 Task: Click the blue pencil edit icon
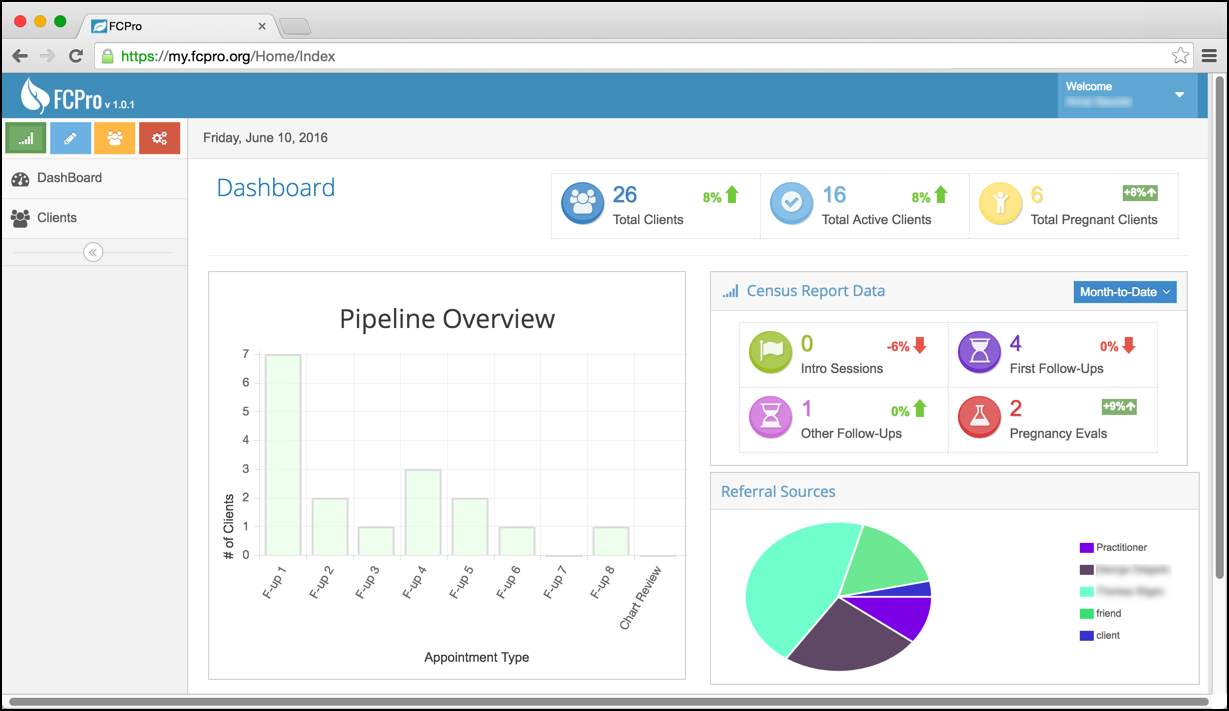tap(70, 138)
